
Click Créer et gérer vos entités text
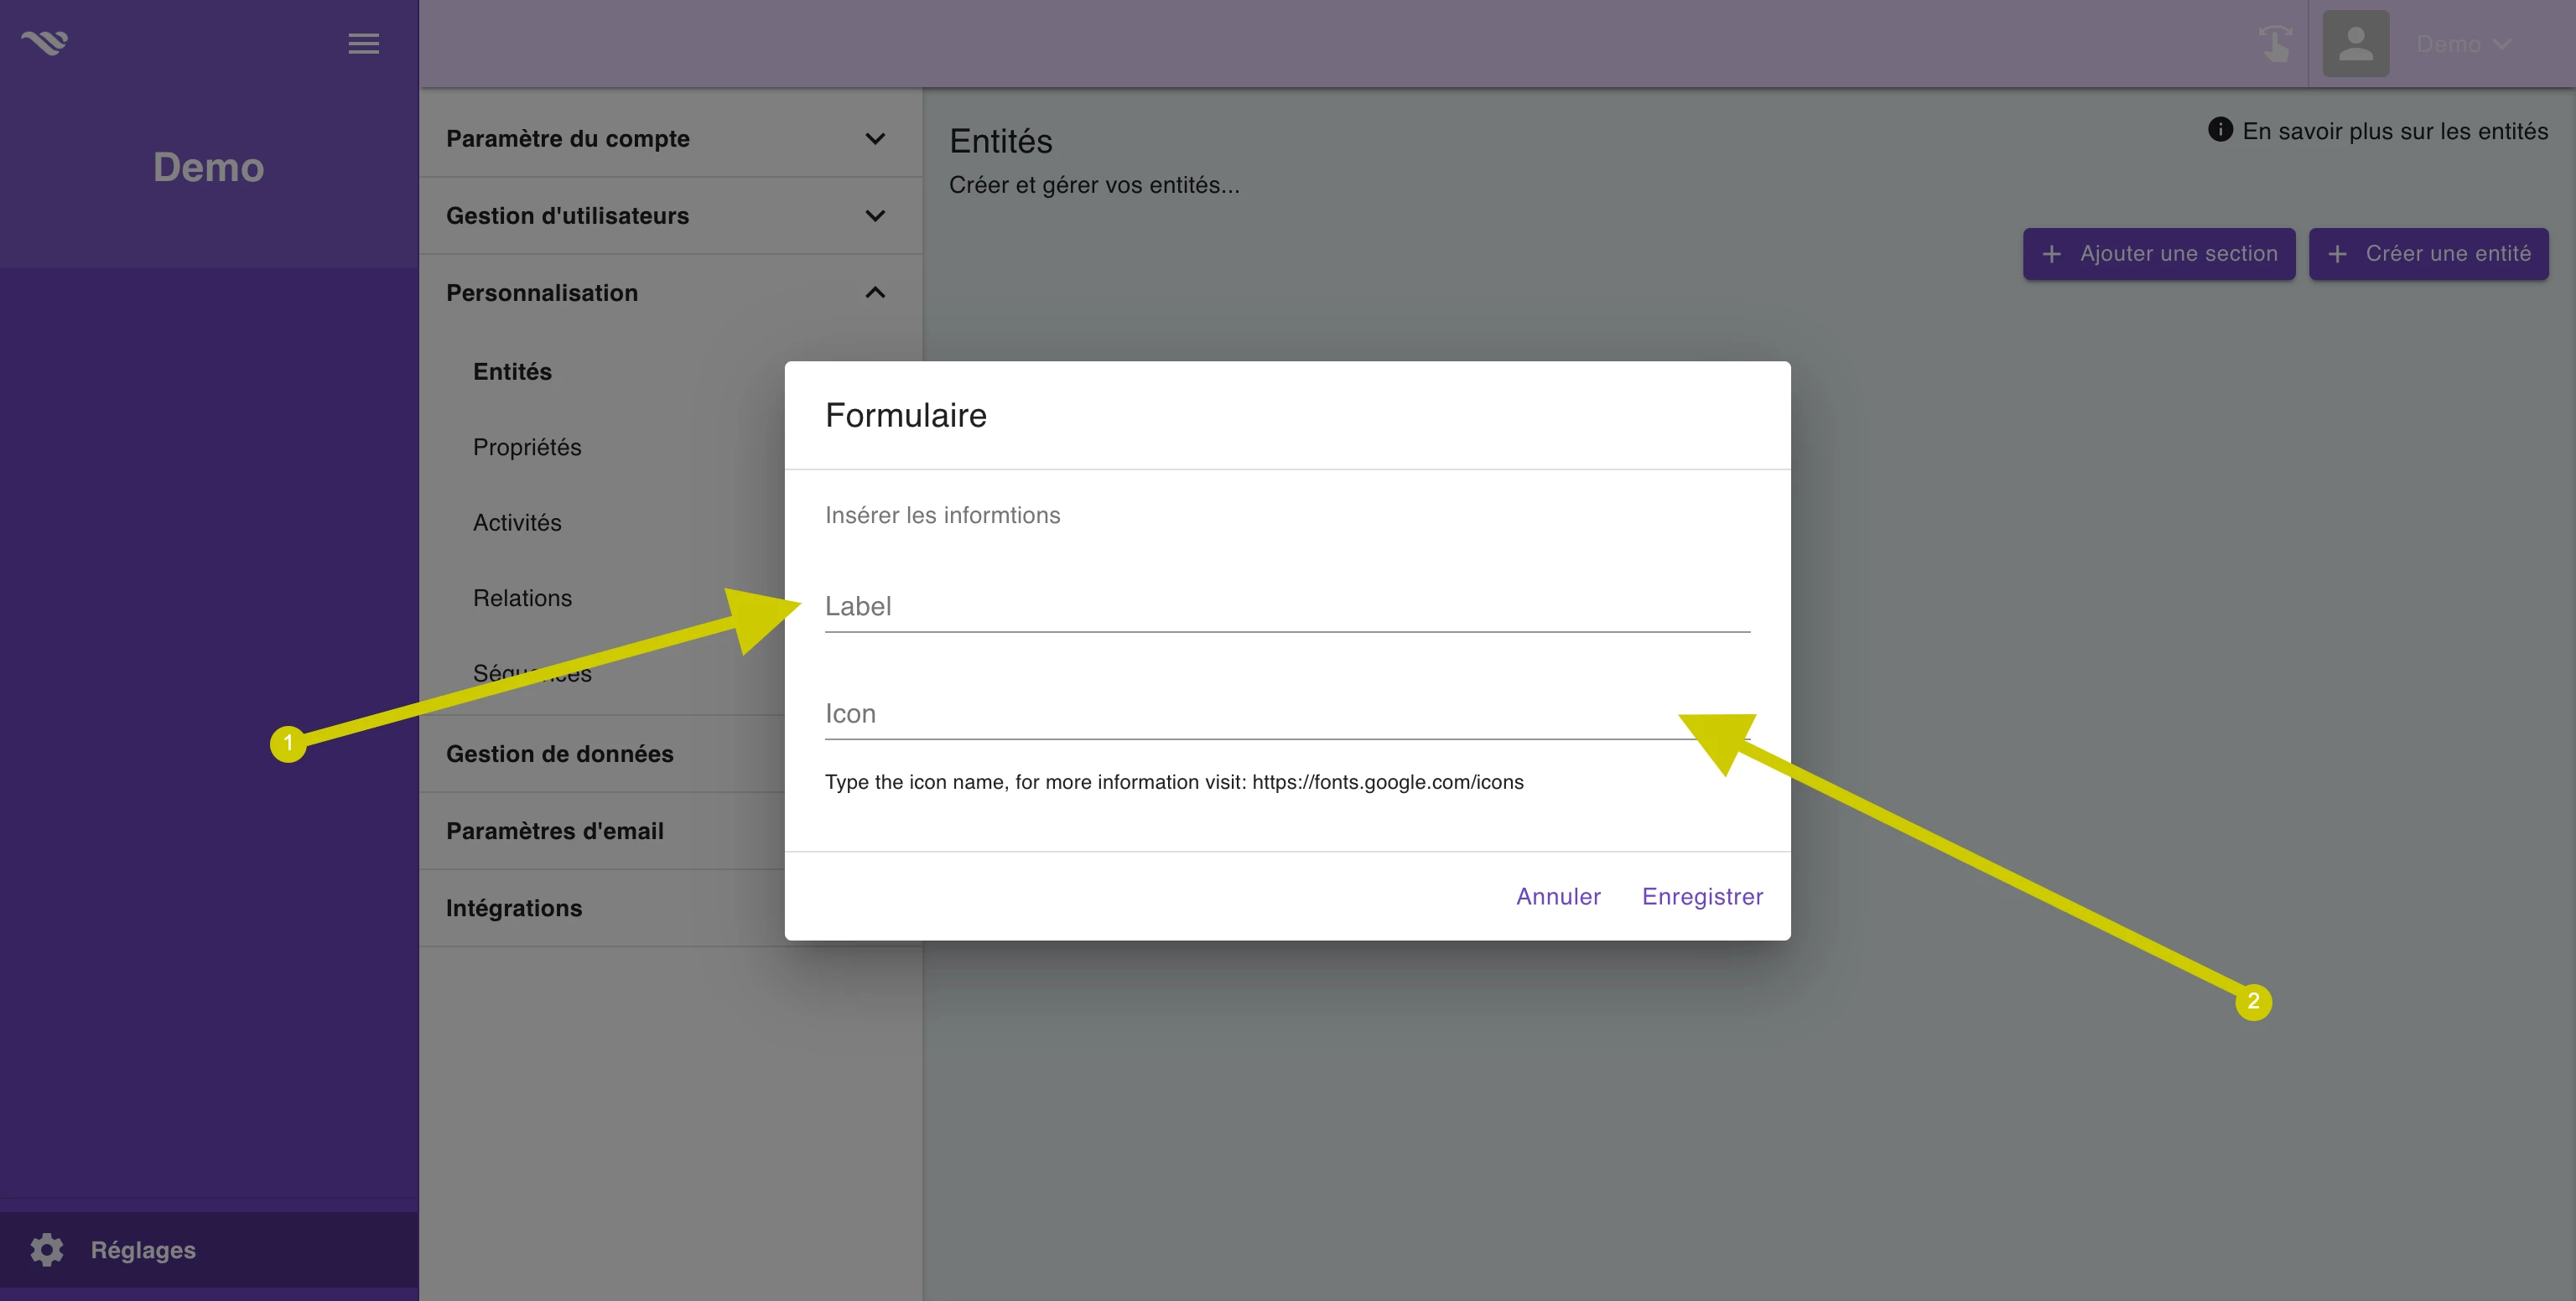click(x=1094, y=185)
